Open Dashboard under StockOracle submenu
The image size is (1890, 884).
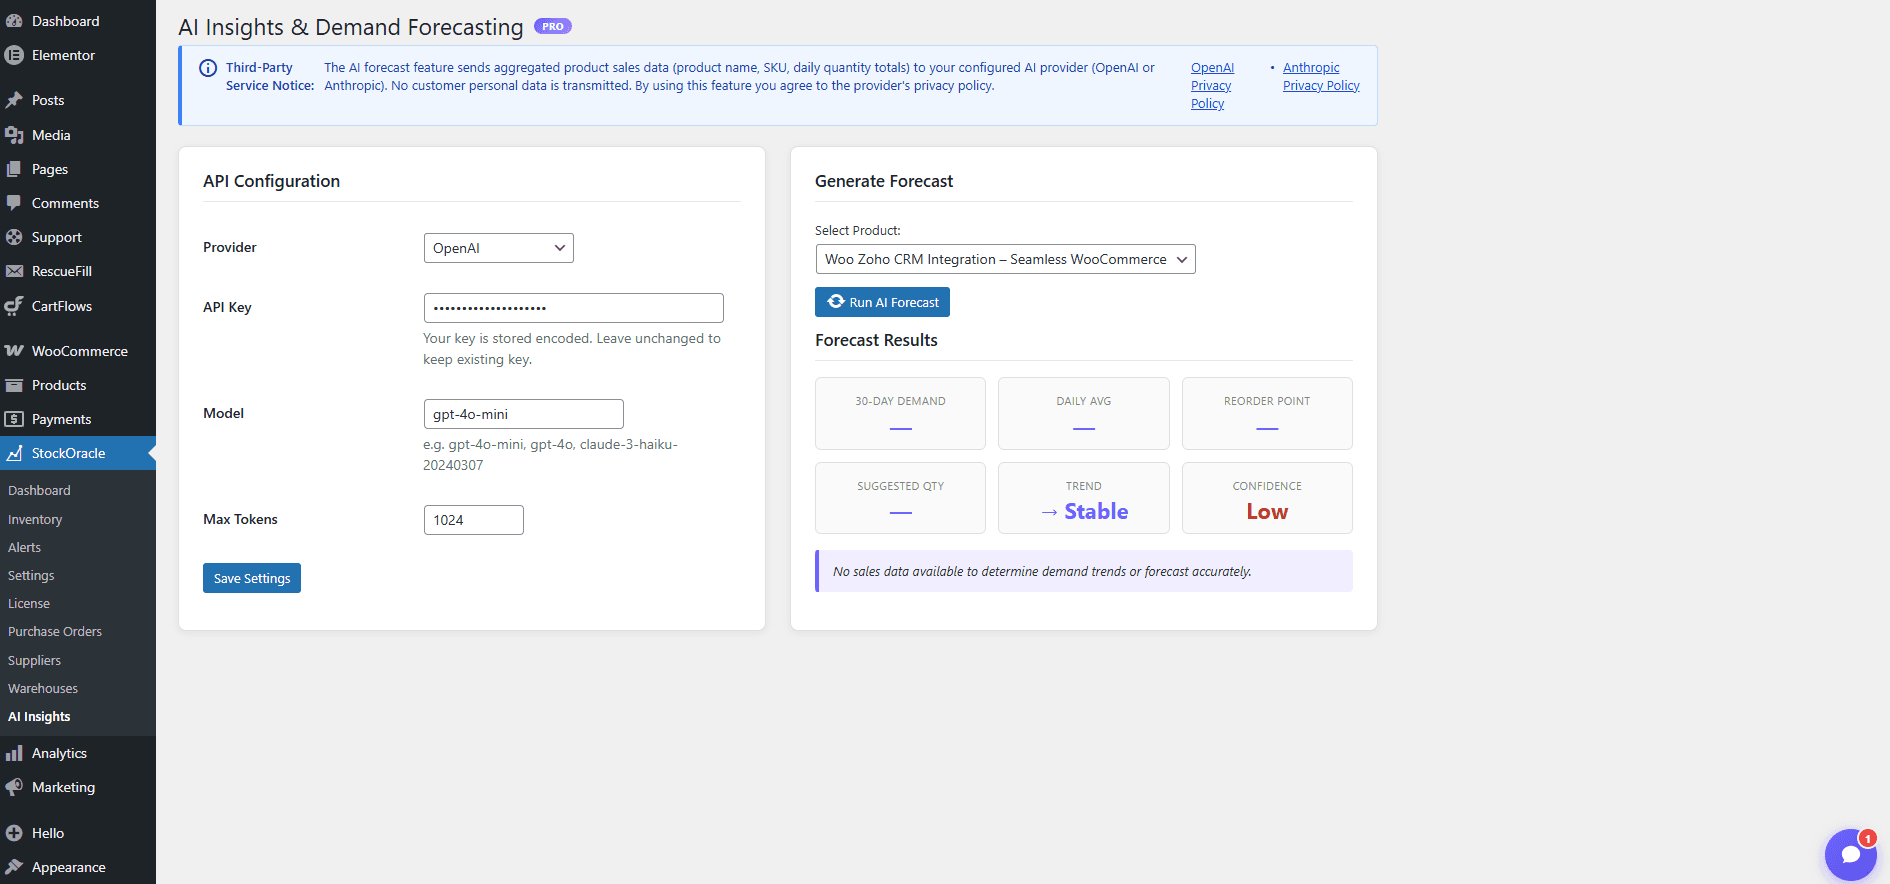pos(39,490)
